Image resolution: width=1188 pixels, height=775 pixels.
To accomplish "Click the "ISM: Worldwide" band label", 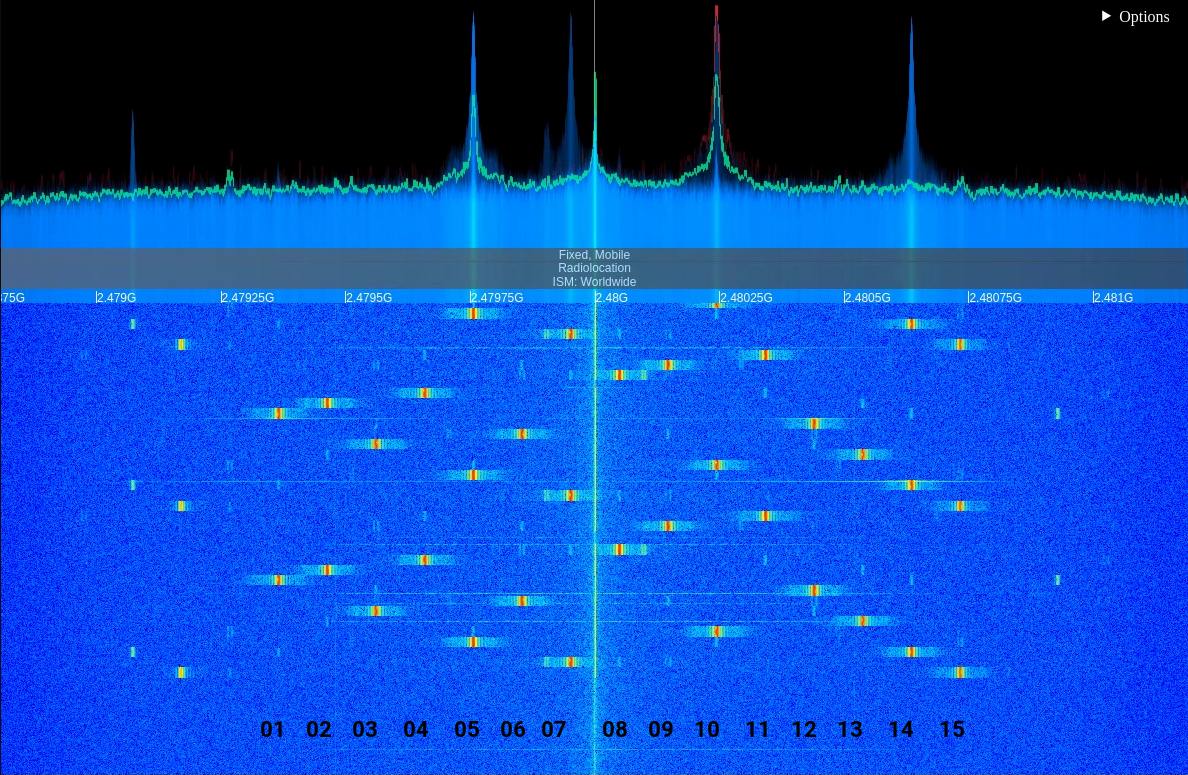I will click(594, 282).
